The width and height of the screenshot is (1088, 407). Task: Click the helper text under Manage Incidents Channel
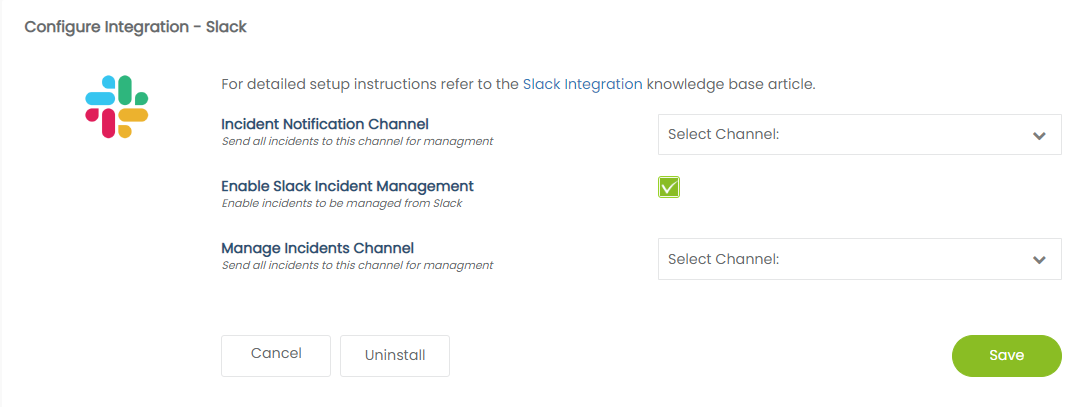click(357, 265)
